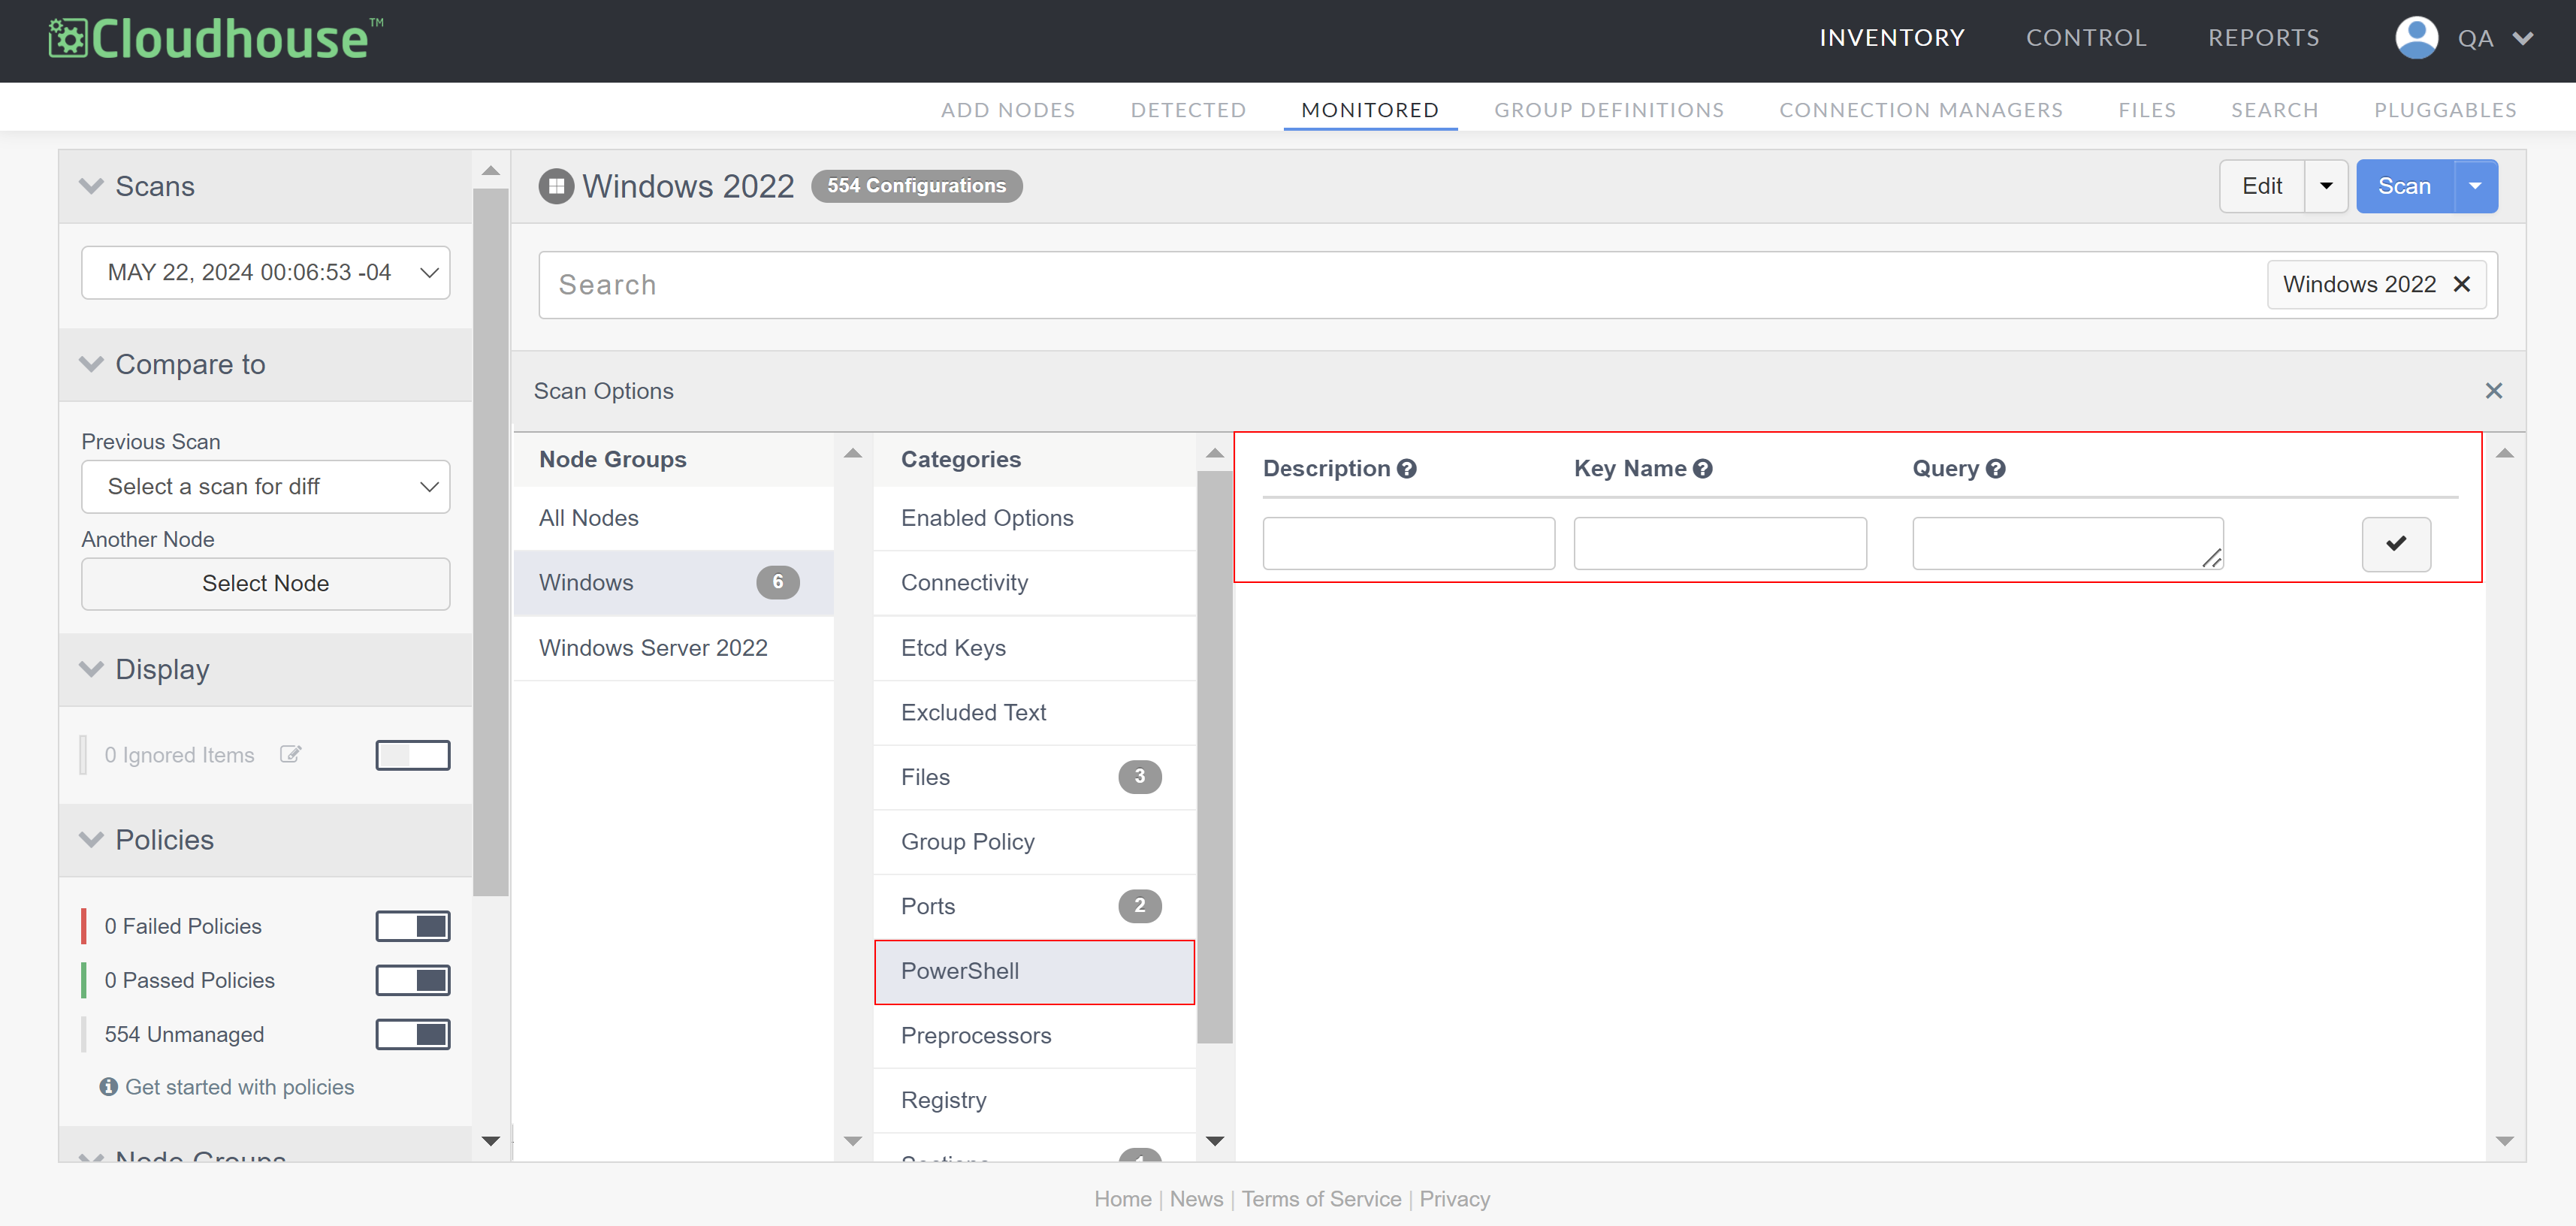Toggle the Failed Policies switch
This screenshot has width=2576, height=1226.
[413, 926]
